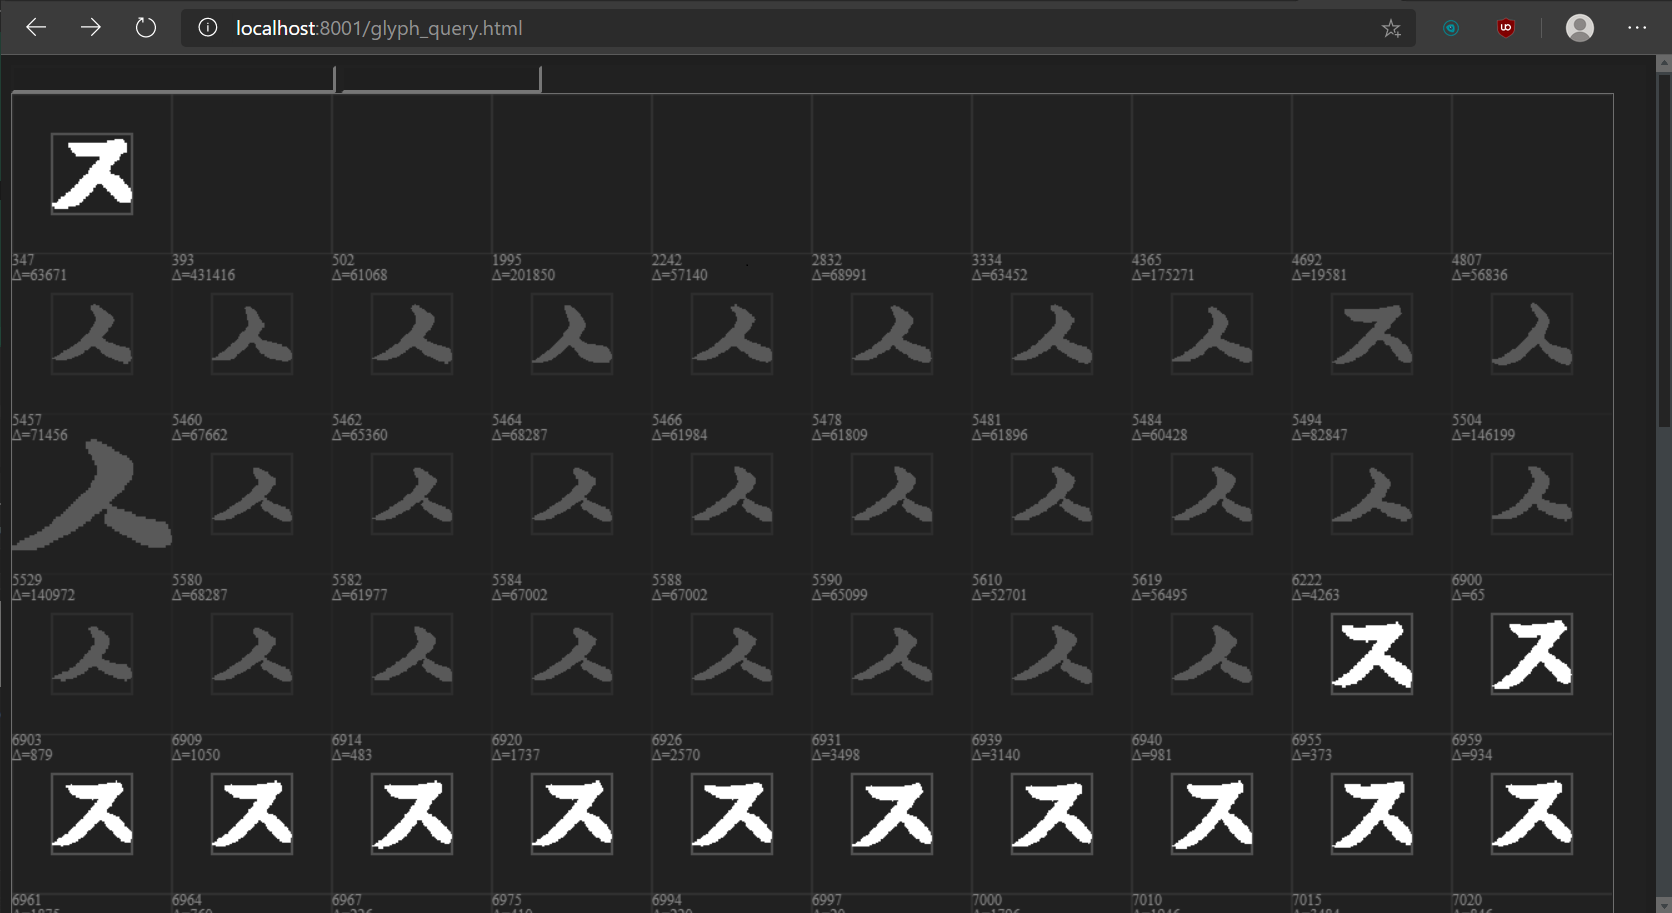The image size is (1672, 913).
Task: Choose glyph under label 5464
Action: tap(572, 494)
